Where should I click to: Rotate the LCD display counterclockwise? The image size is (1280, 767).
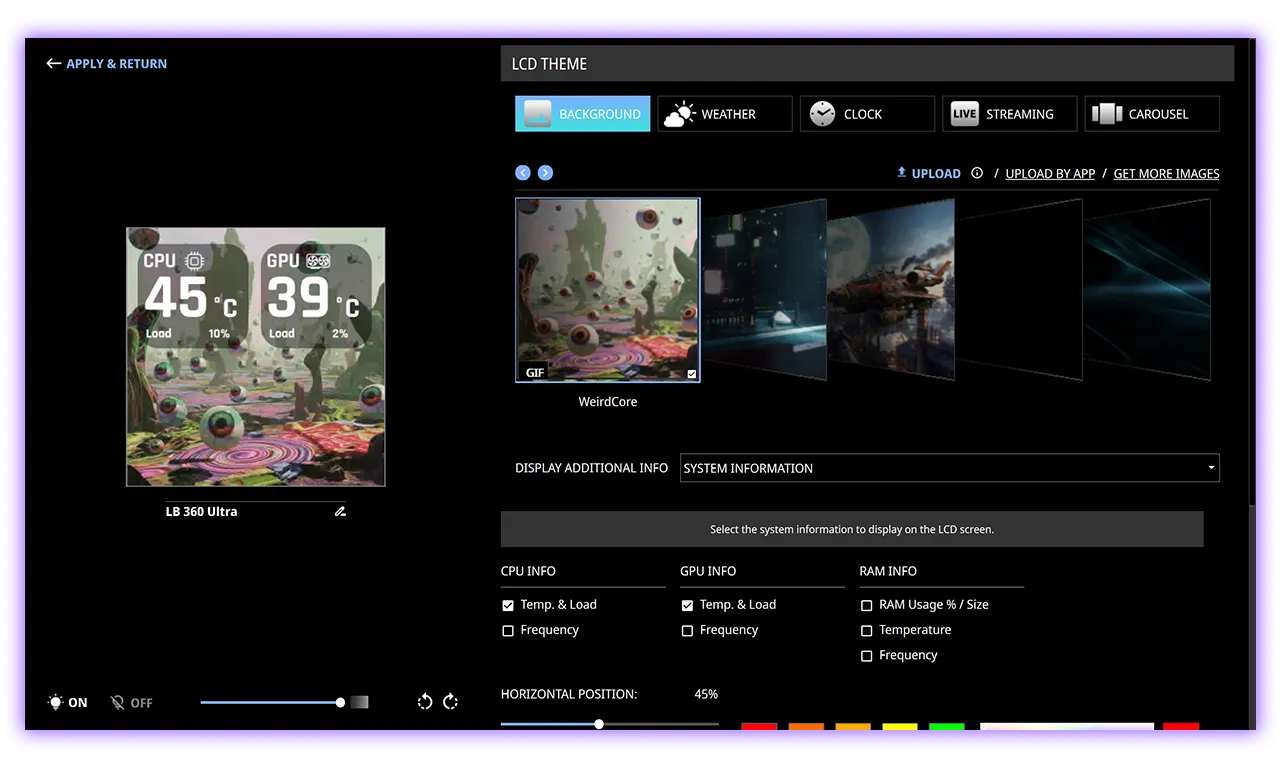click(x=425, y=702)
